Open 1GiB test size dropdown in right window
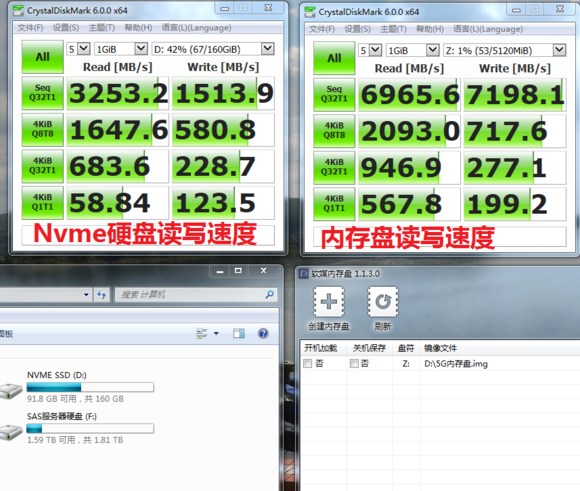The image size is (580, 491). 432,50
